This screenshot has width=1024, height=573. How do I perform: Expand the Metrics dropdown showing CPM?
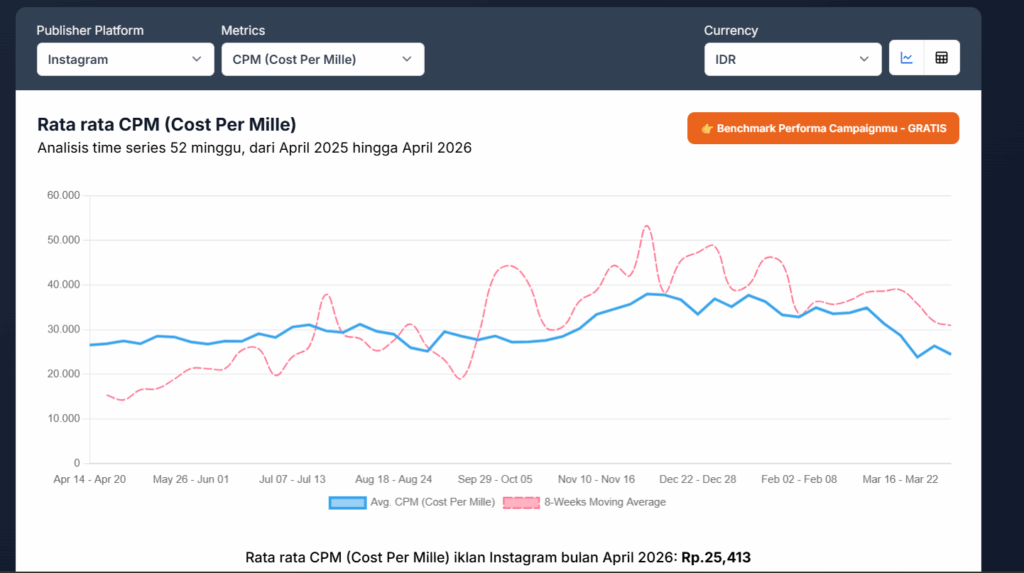[x=322, y=59]
